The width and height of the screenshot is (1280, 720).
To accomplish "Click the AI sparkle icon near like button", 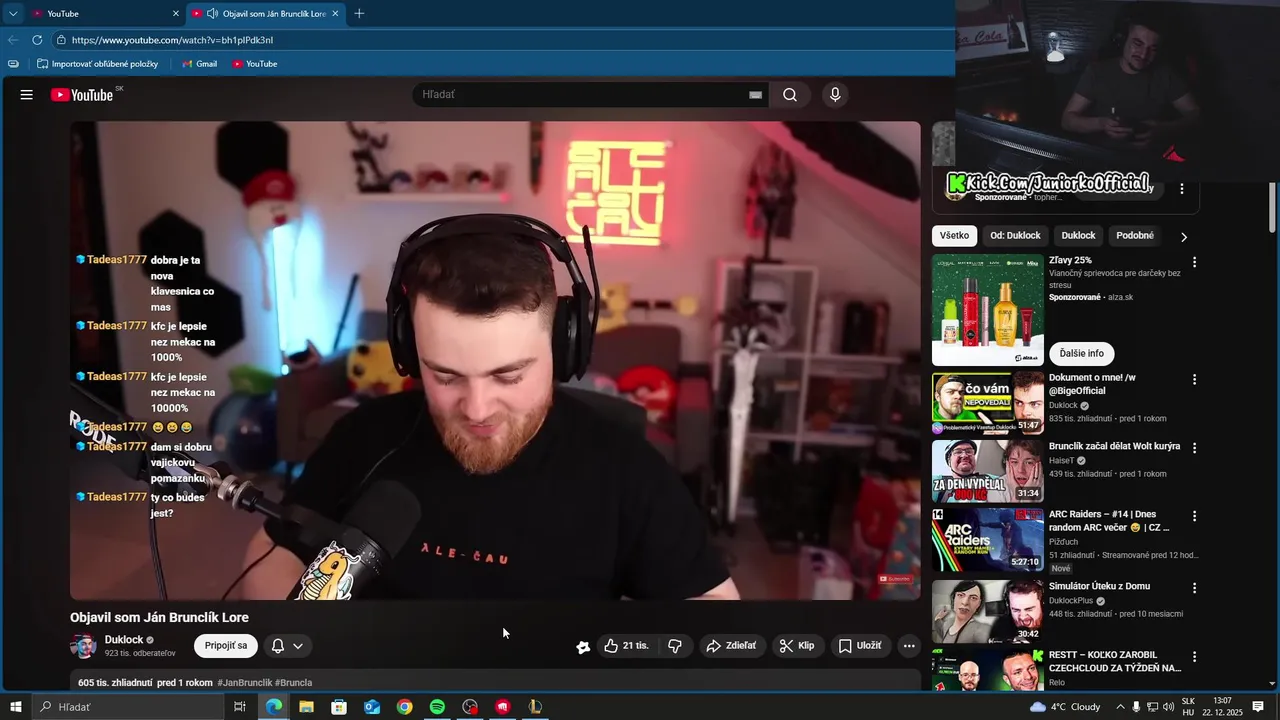I will point(583,647).
